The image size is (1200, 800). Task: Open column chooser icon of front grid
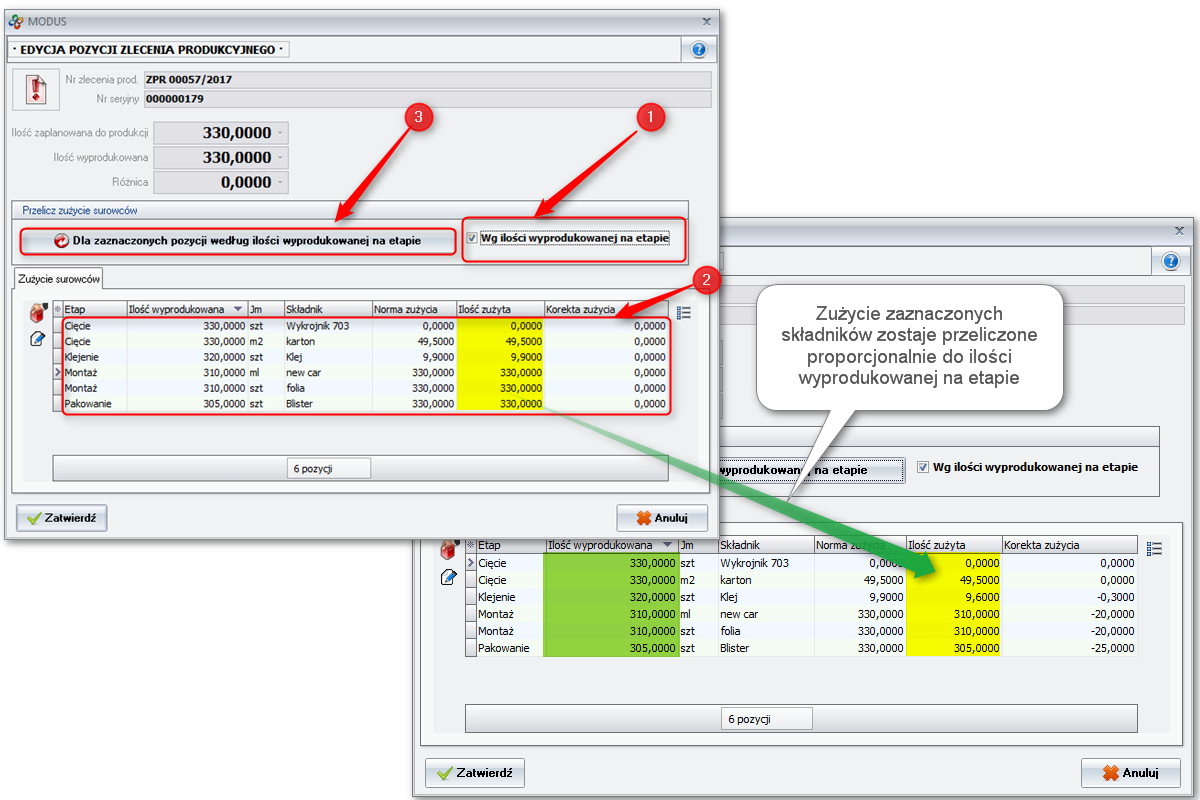[x=684, y=313]
